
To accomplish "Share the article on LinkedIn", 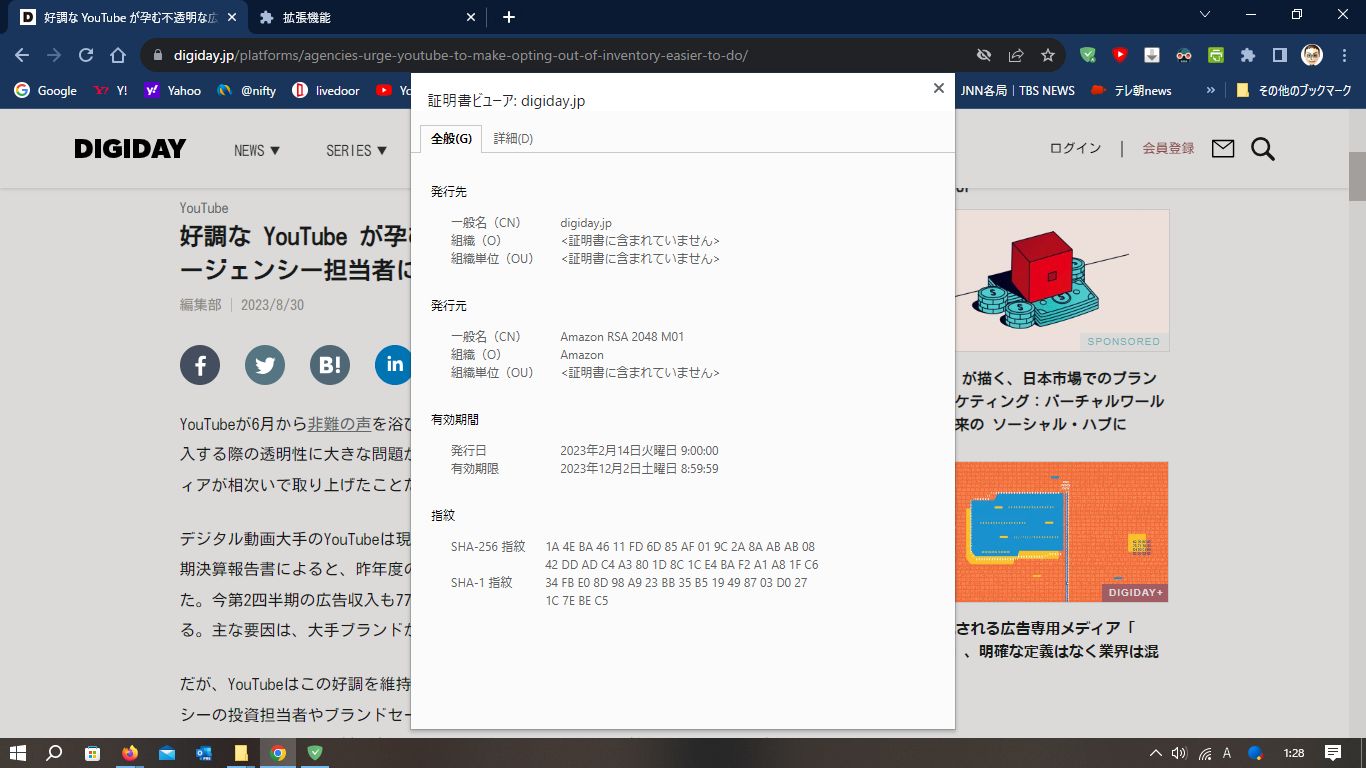I will click(393, 365).
